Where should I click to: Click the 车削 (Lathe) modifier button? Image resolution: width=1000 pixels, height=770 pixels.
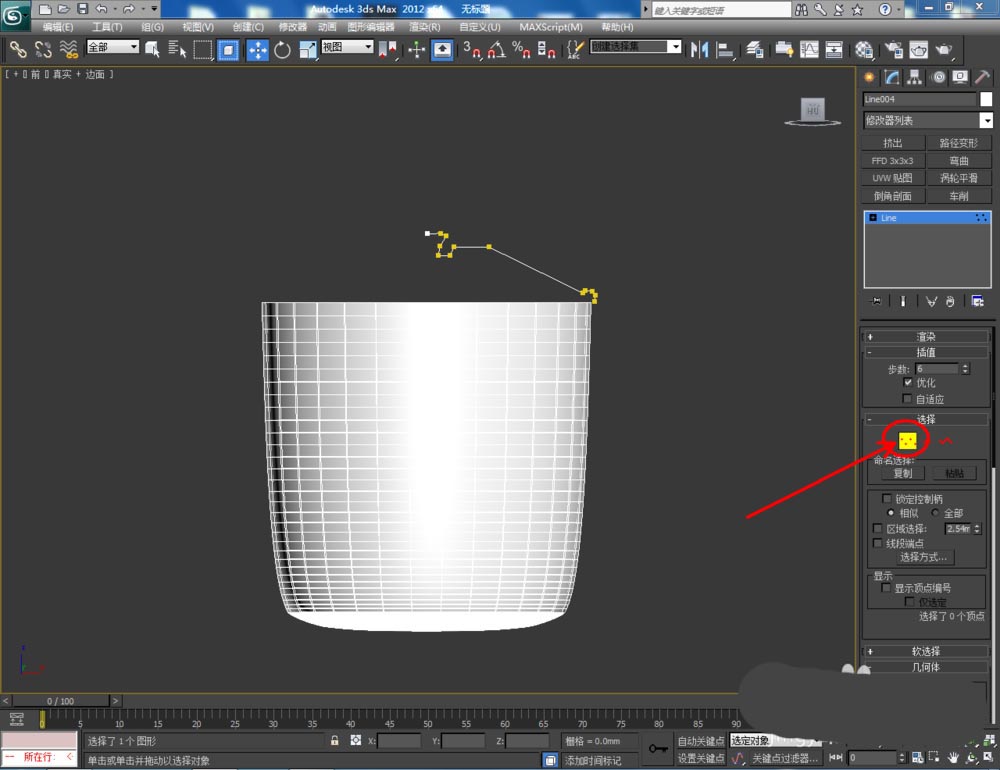[x=958, y=196]
